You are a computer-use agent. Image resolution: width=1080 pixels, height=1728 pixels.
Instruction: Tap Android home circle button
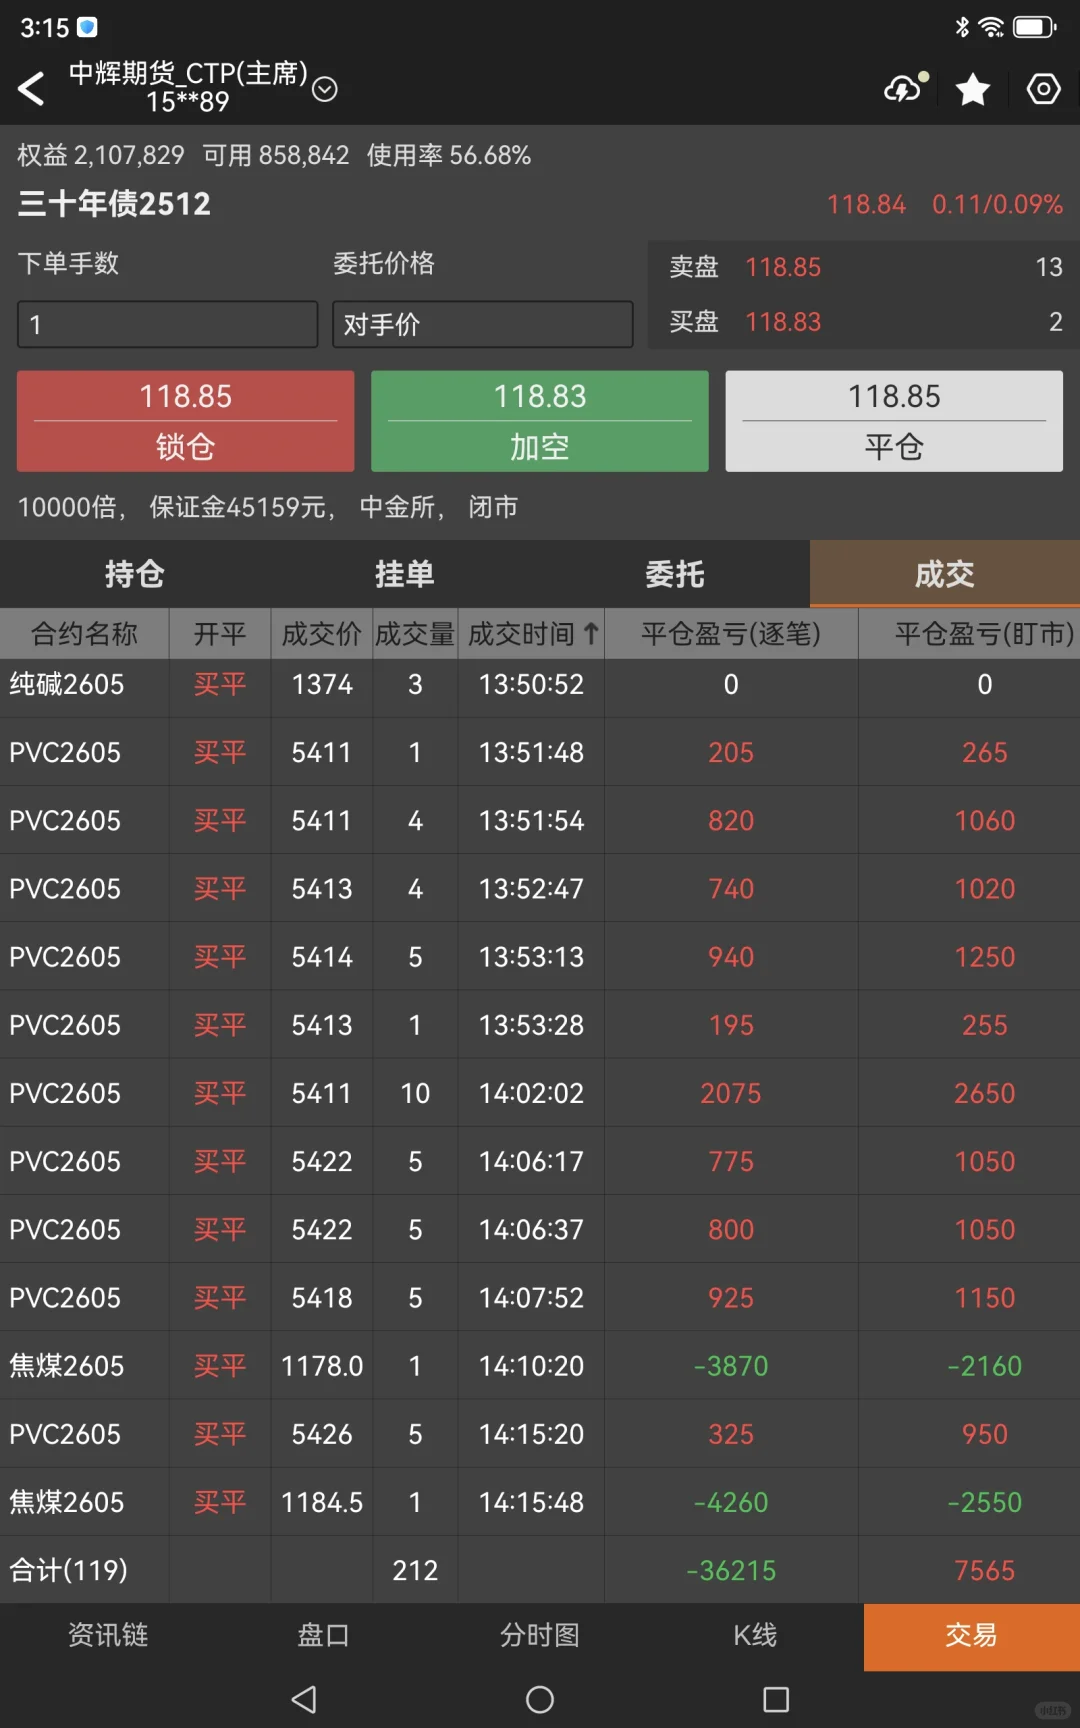point(540,1699)
